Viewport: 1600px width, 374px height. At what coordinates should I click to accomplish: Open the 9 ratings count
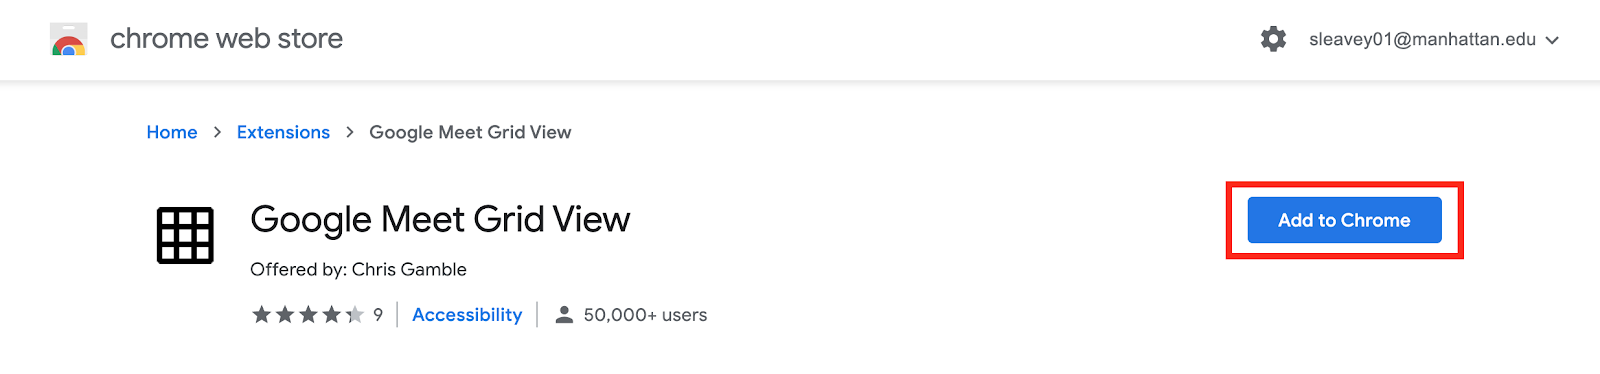click(378, 315)
